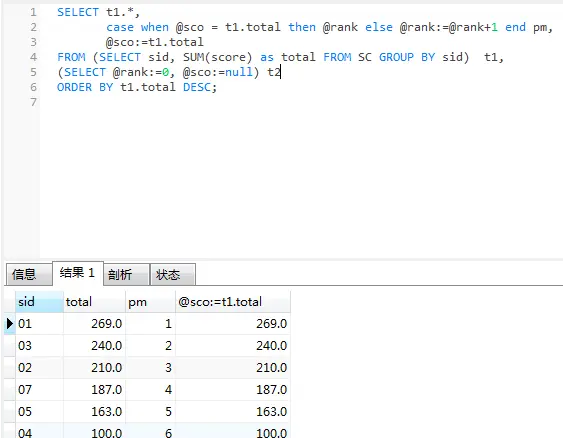Select @sco cell 210.0 in last column

233,368
